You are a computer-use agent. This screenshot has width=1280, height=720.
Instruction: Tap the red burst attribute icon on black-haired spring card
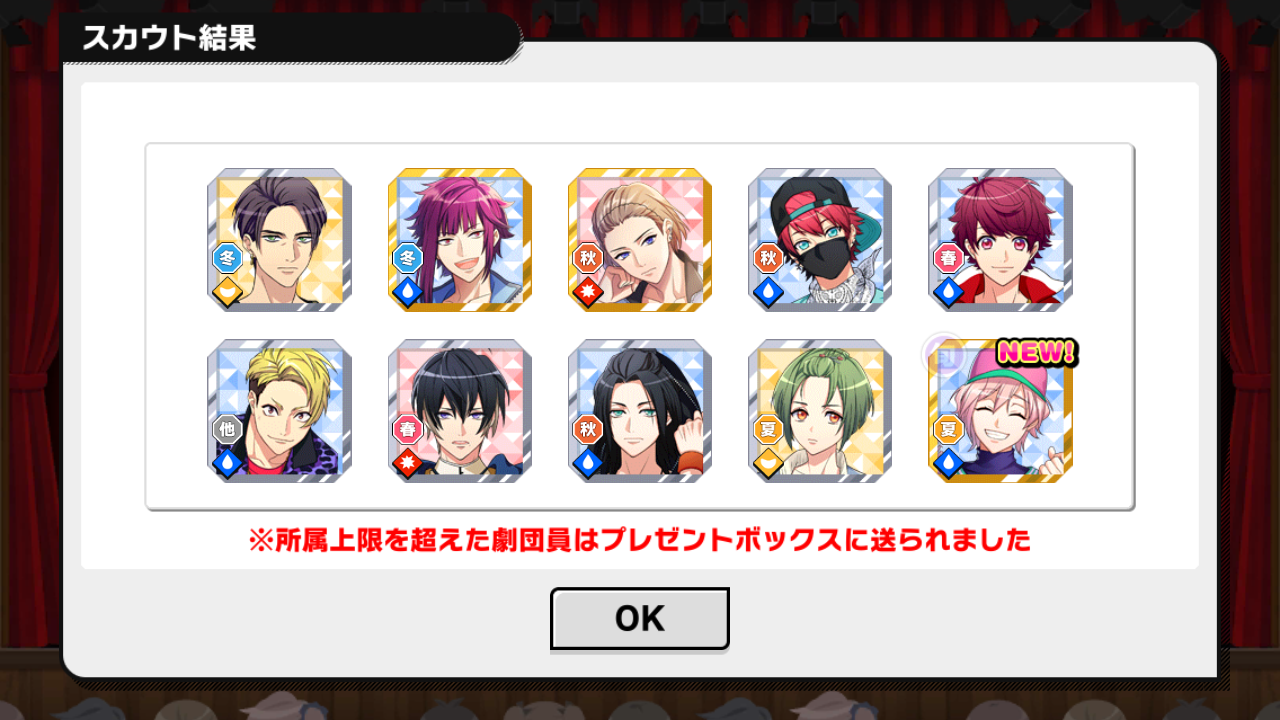click(407, 463)
